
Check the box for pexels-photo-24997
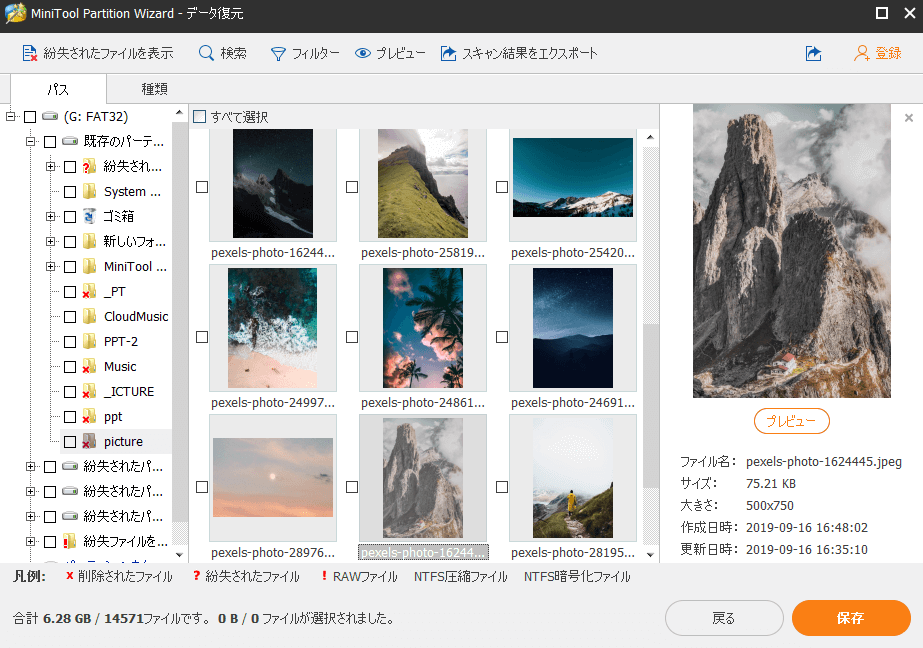[202, 337]
